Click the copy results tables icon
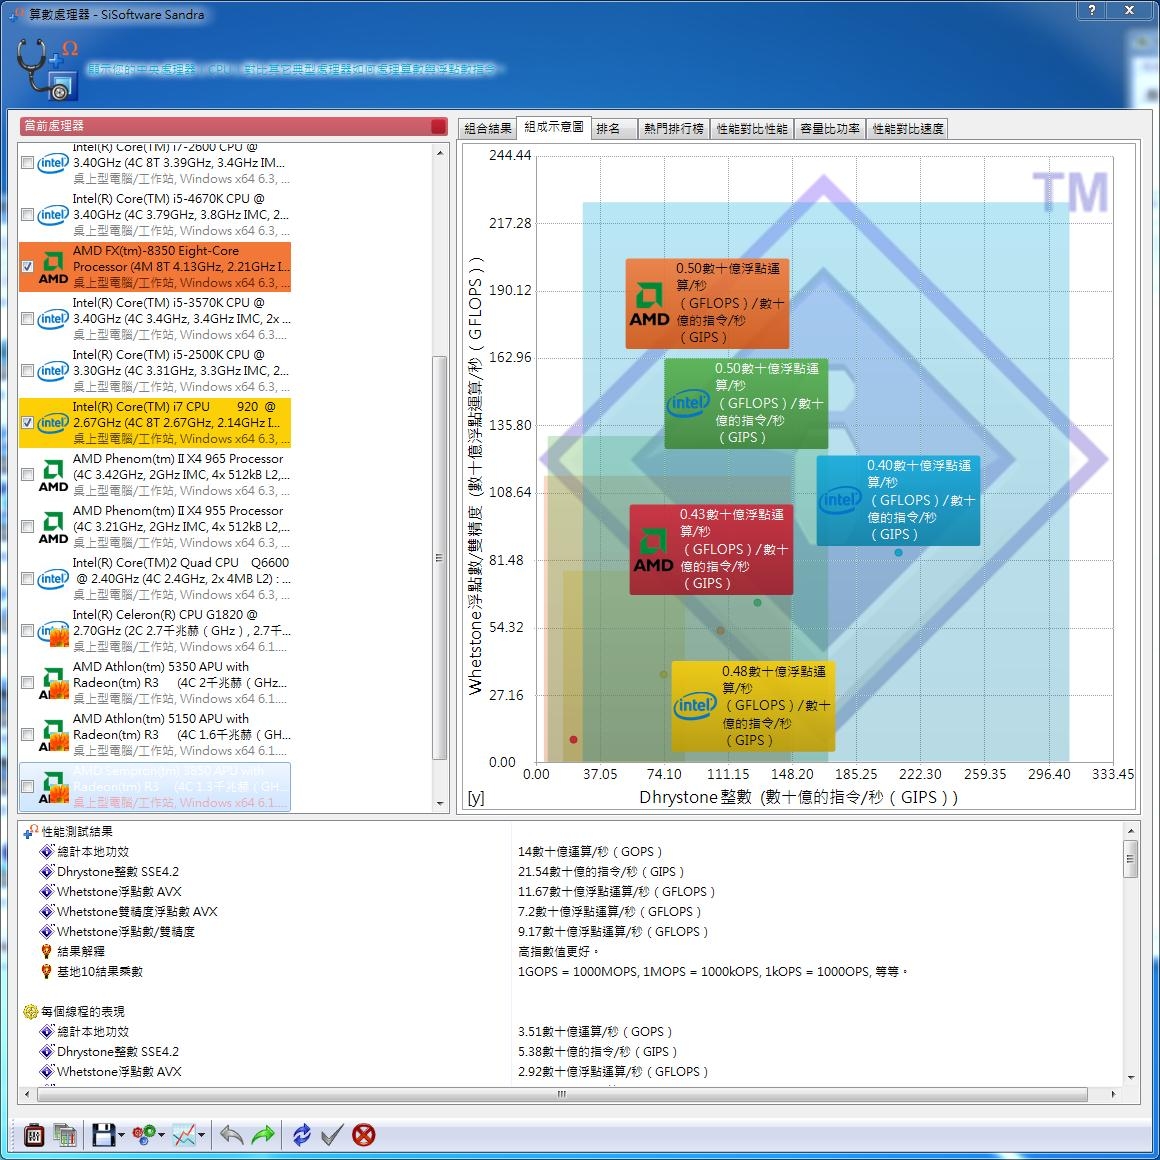This screenshot has width=1160, height=1160. tap(65, 1134)
